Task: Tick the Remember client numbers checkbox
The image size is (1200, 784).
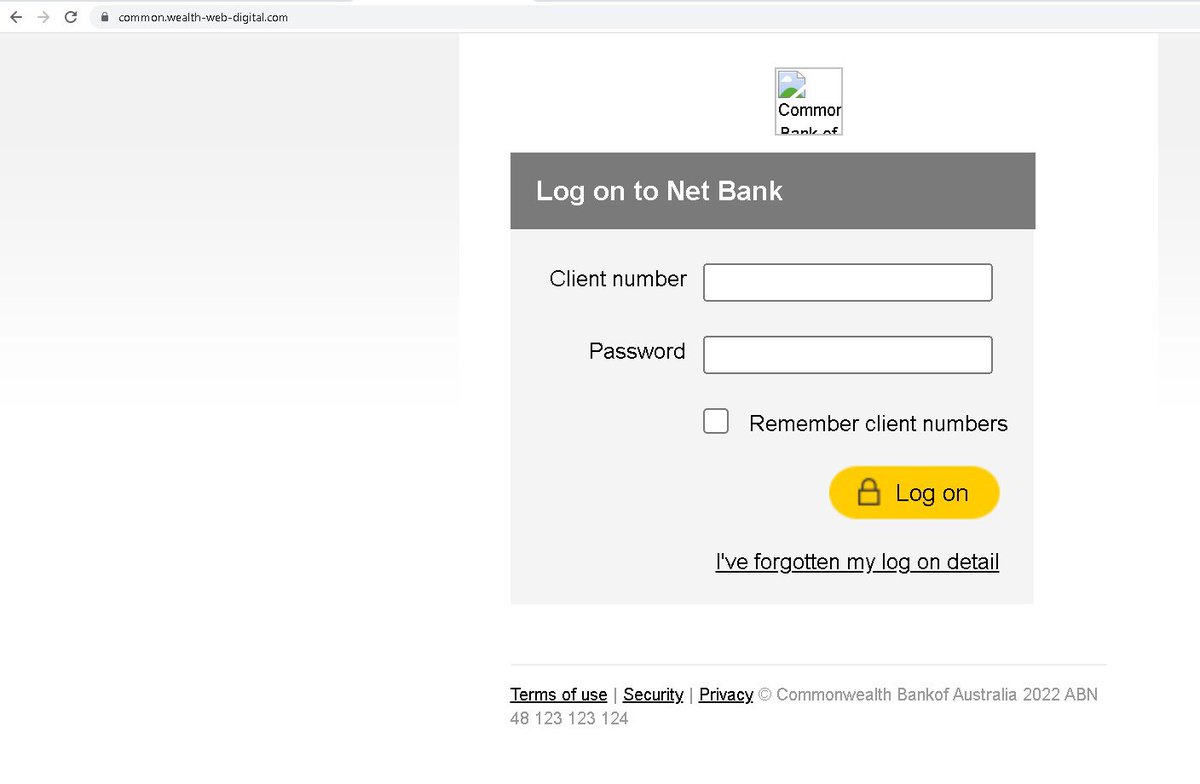Action: pyautogui.click(x=716, y=421)
